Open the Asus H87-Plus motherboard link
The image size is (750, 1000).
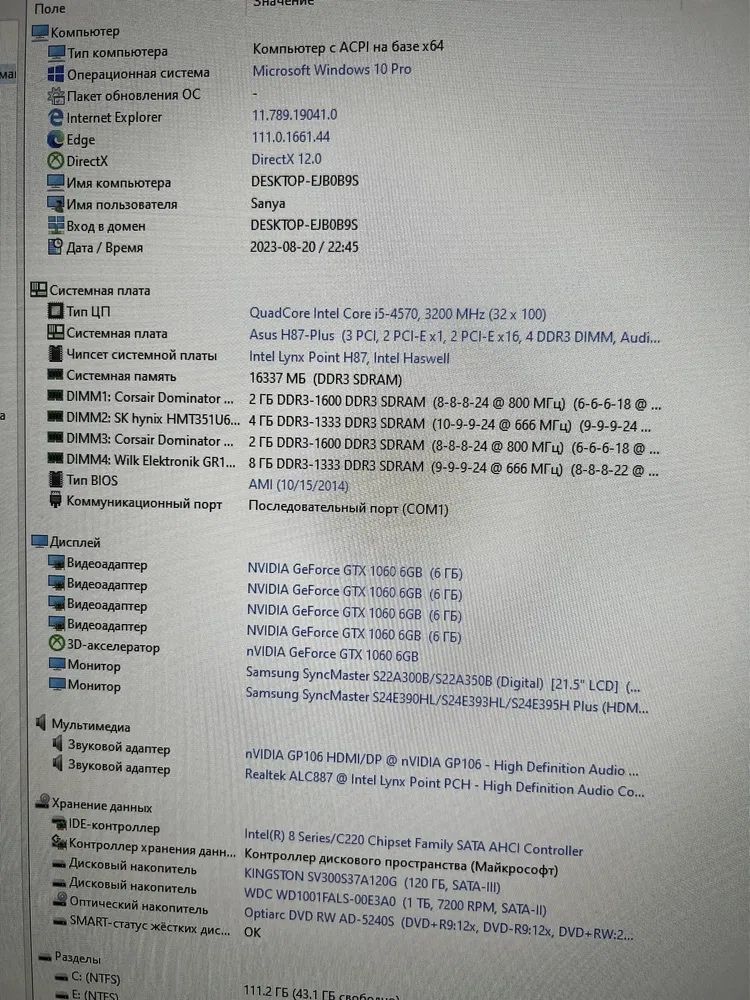455,336
